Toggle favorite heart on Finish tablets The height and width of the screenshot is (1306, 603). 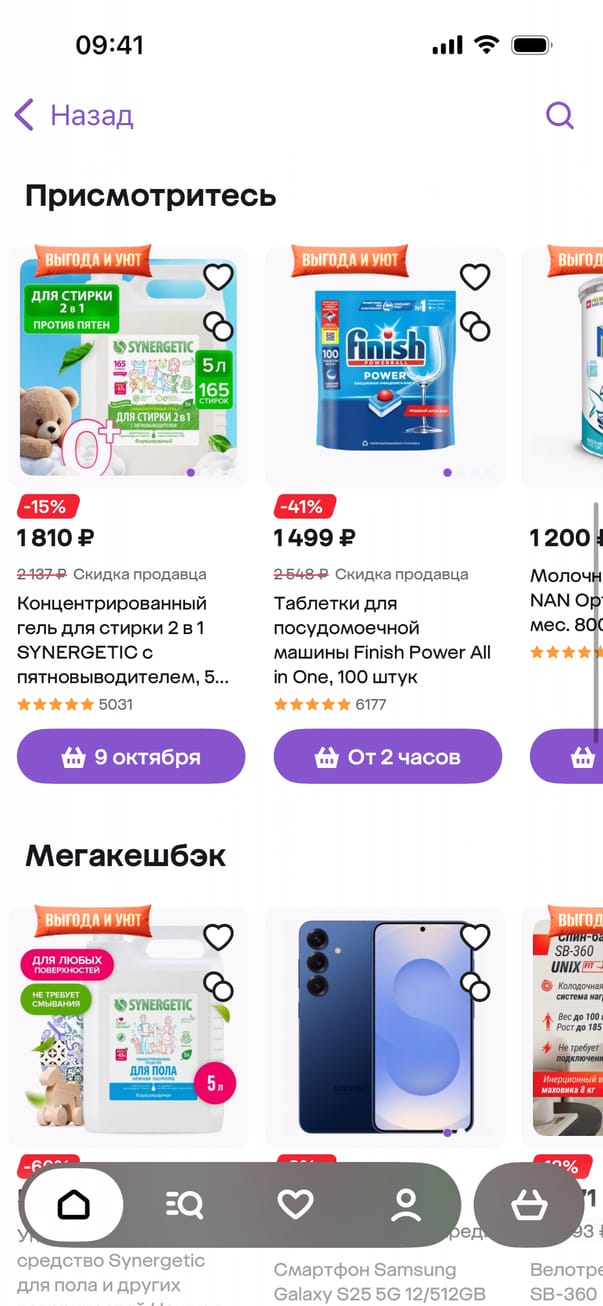point(475,276)
